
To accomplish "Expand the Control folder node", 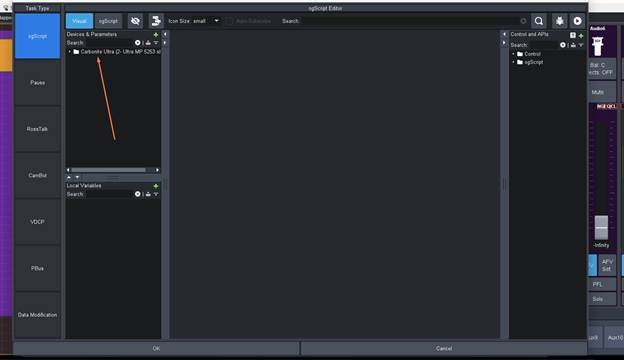I will click(x=513, y=54).
